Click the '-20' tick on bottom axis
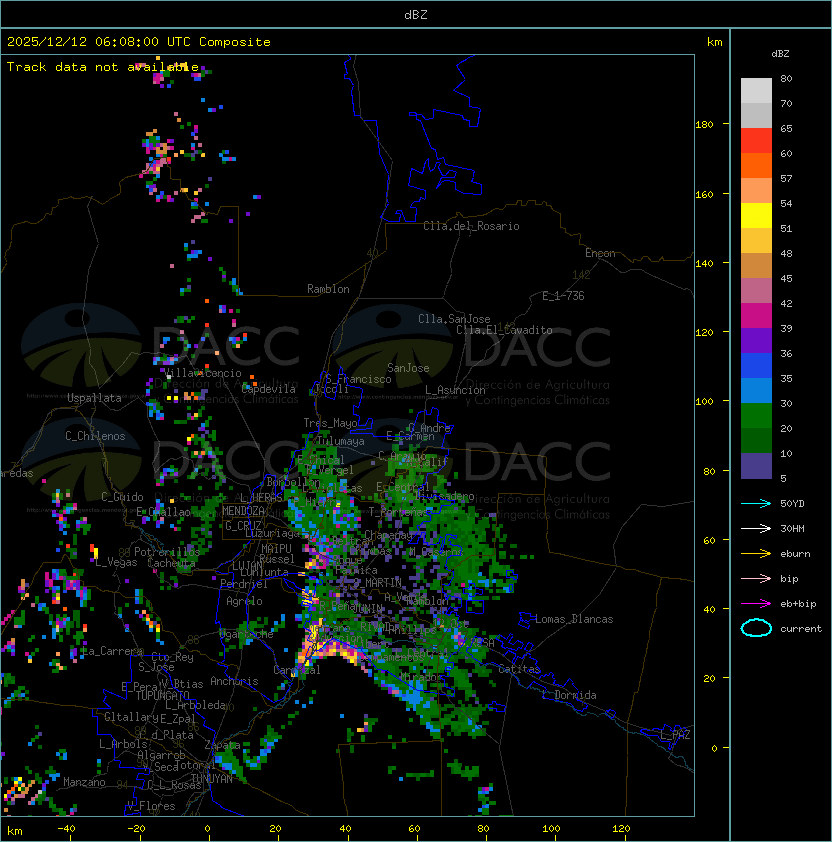The height and width of the screenshot is (842, 832). pyautogui.click(x=135, y=829)
